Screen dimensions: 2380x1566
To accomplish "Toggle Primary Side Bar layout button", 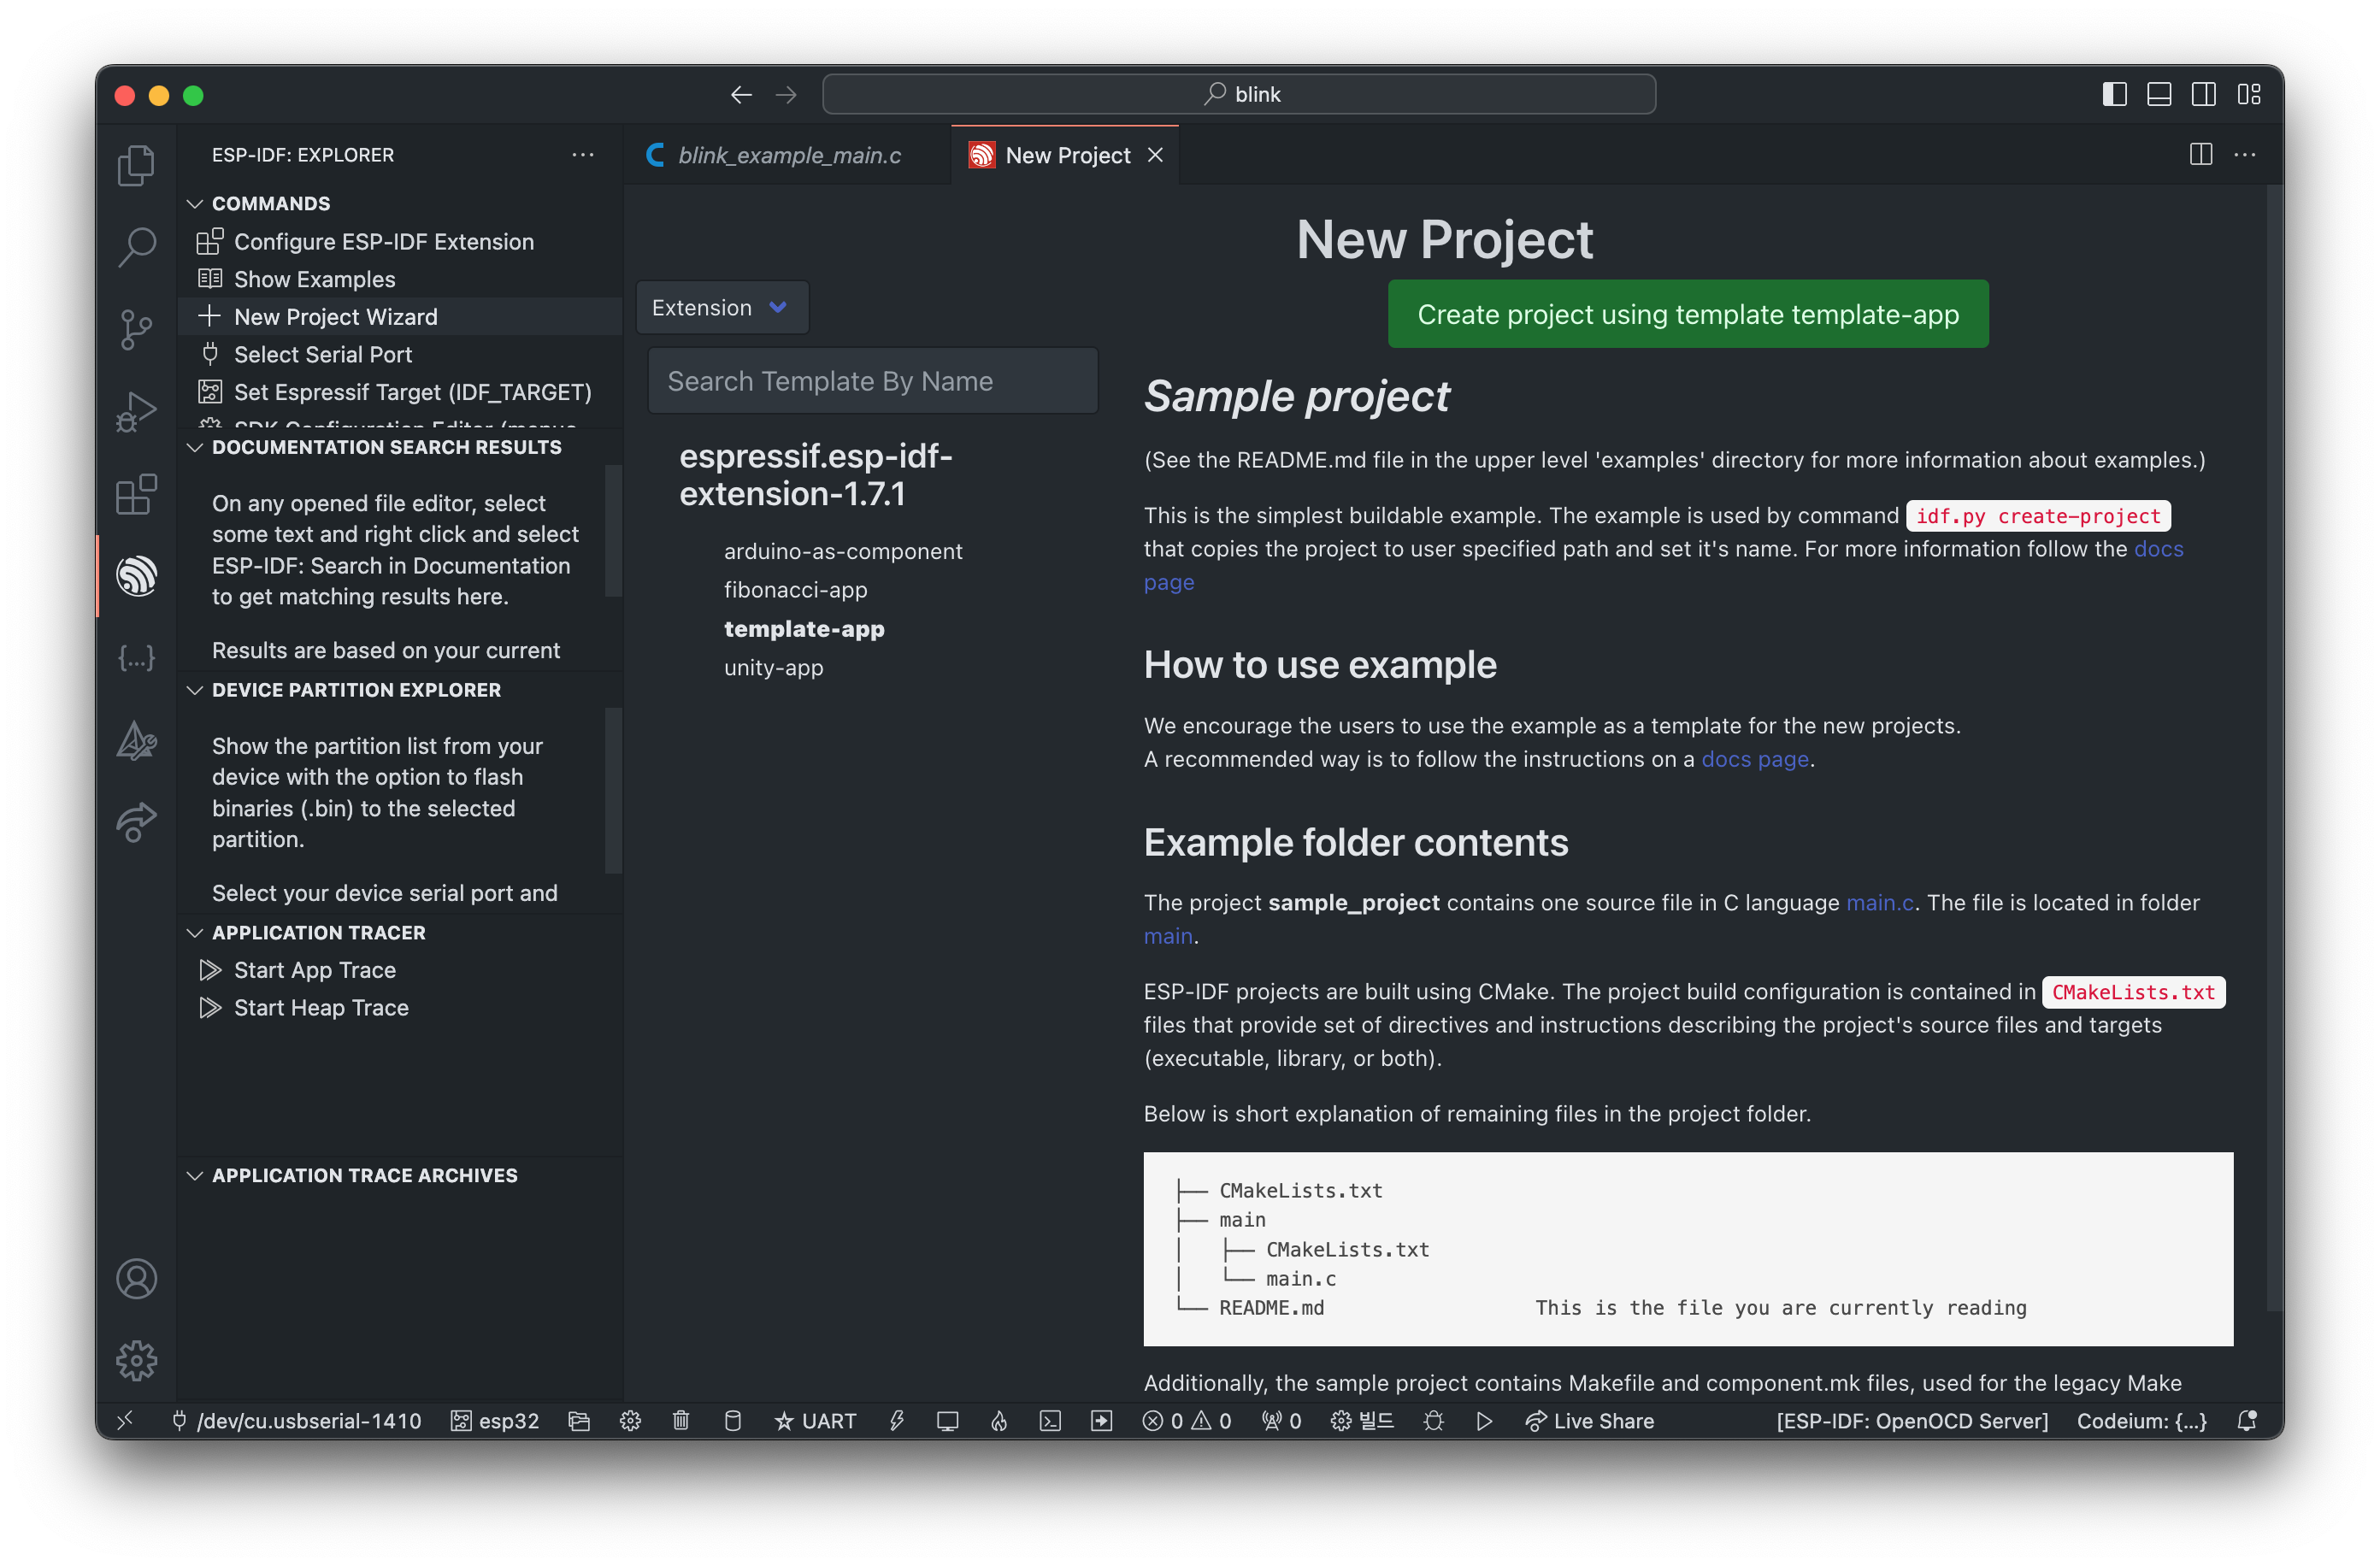I will tap(2114, 94).
